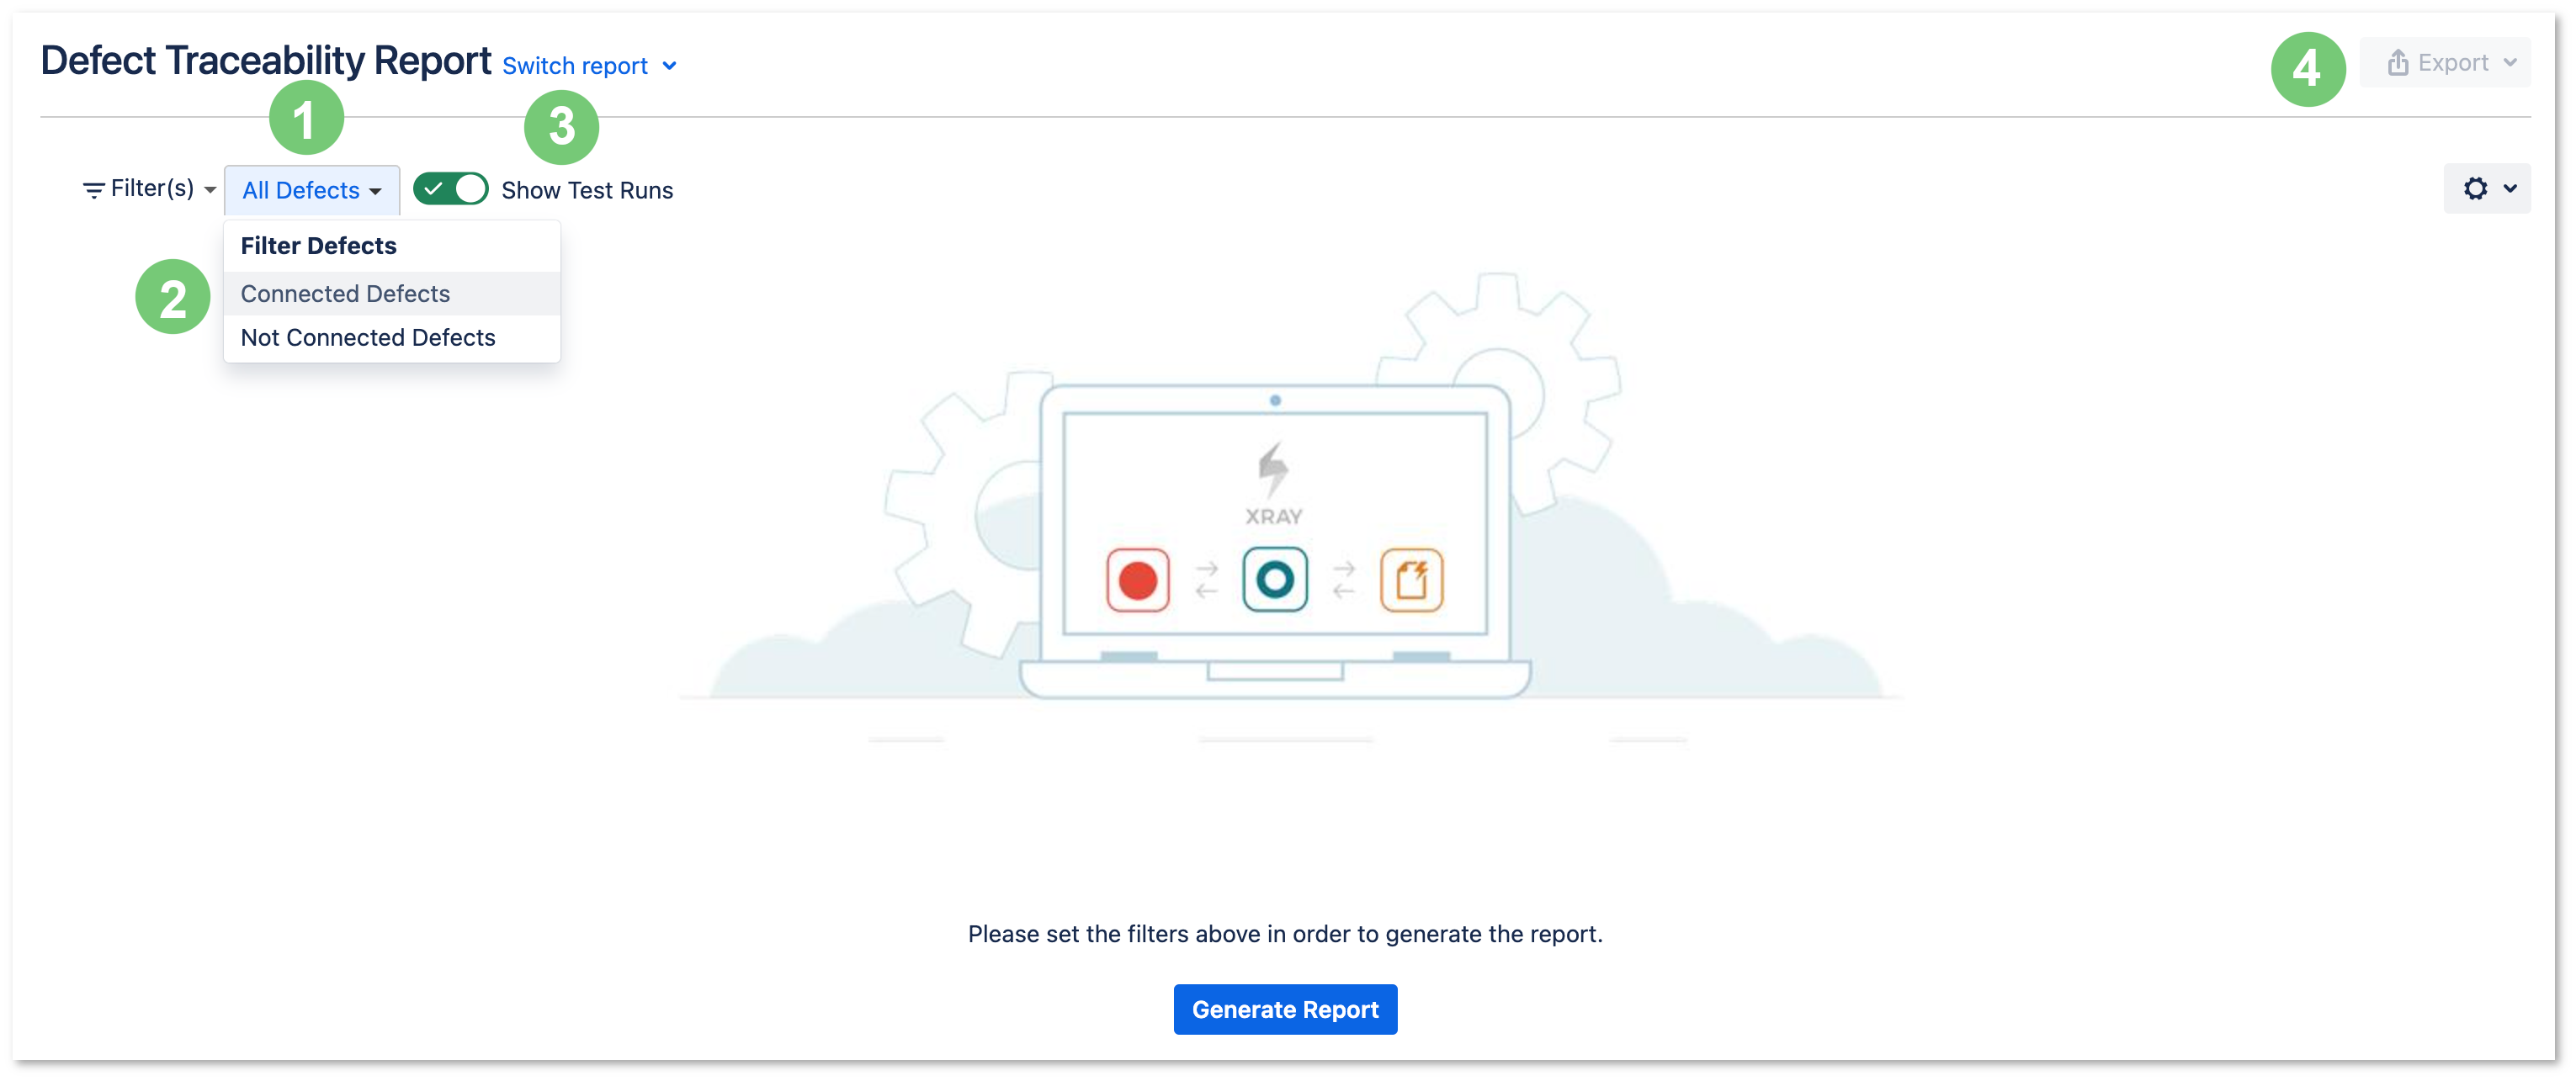Click the set filters instruction text

click(x=1285, y=934)
